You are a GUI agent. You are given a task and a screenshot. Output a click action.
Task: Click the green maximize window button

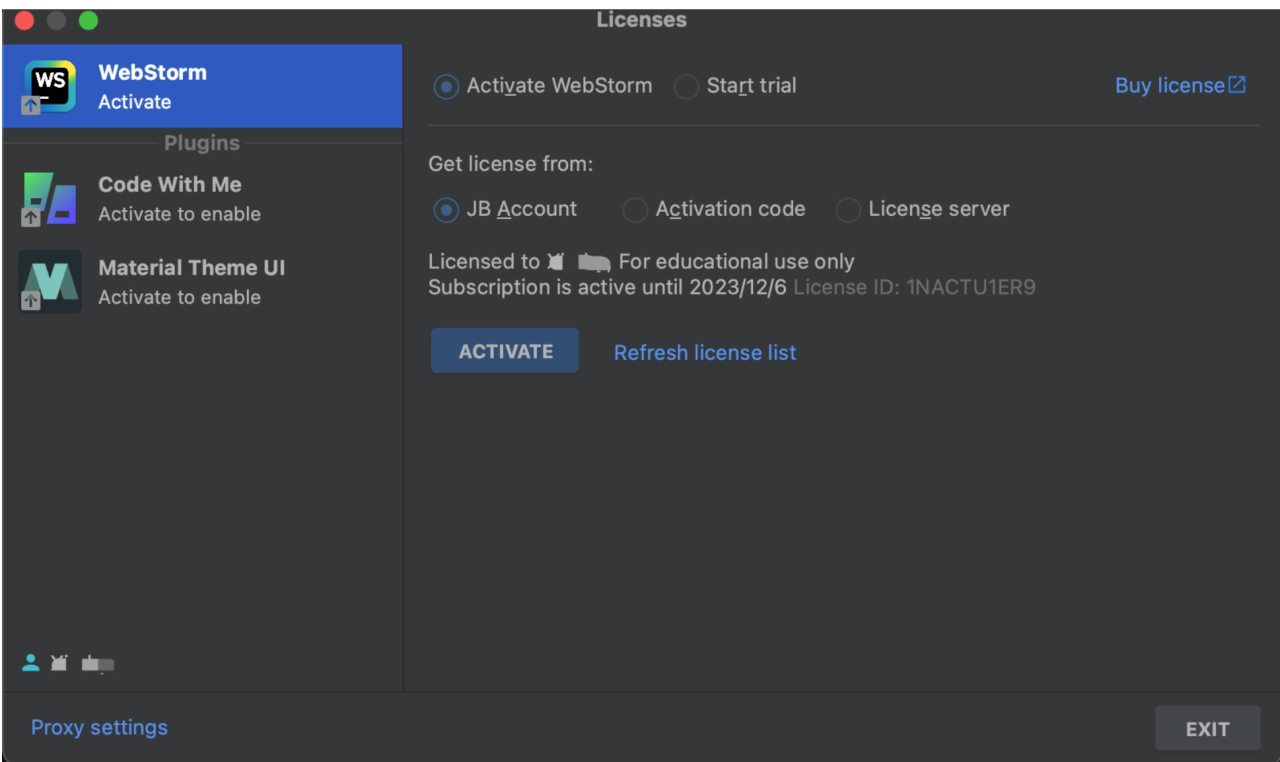[x=88, y=20]
